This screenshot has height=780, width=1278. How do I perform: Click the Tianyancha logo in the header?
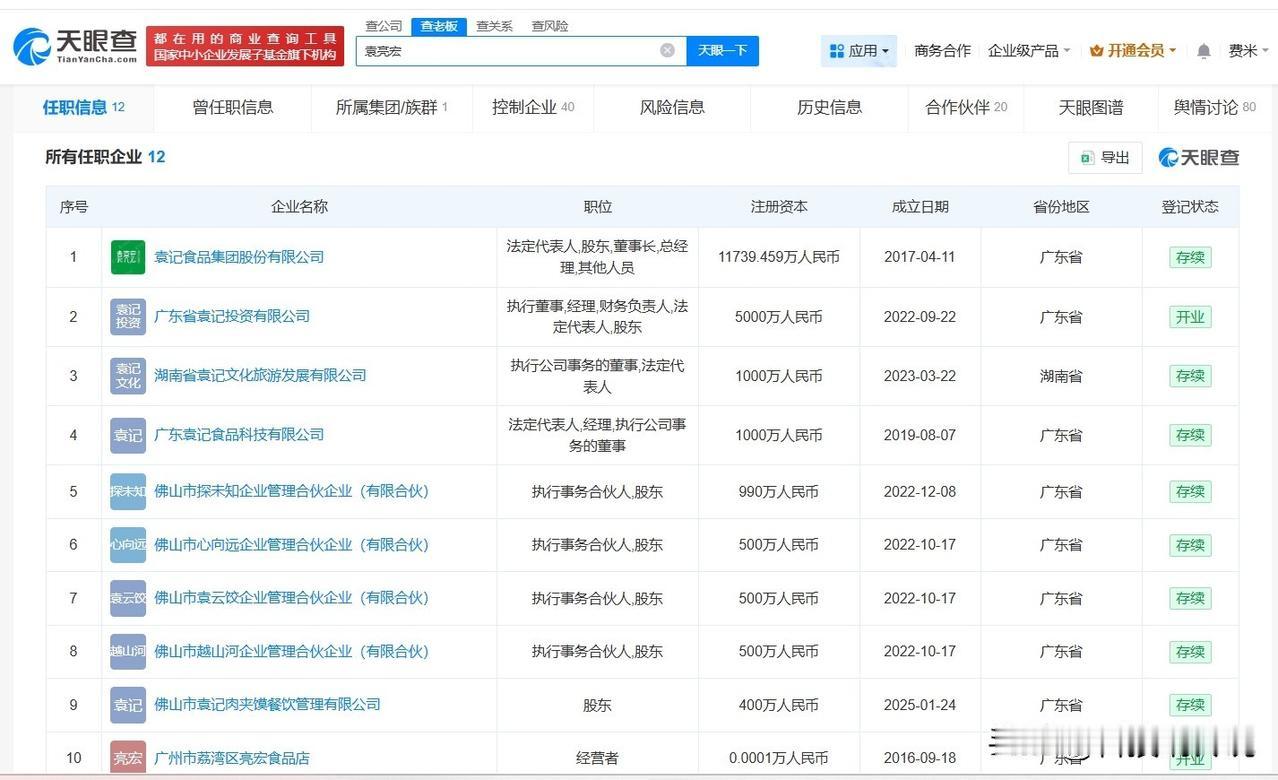[x=75, y=45]
